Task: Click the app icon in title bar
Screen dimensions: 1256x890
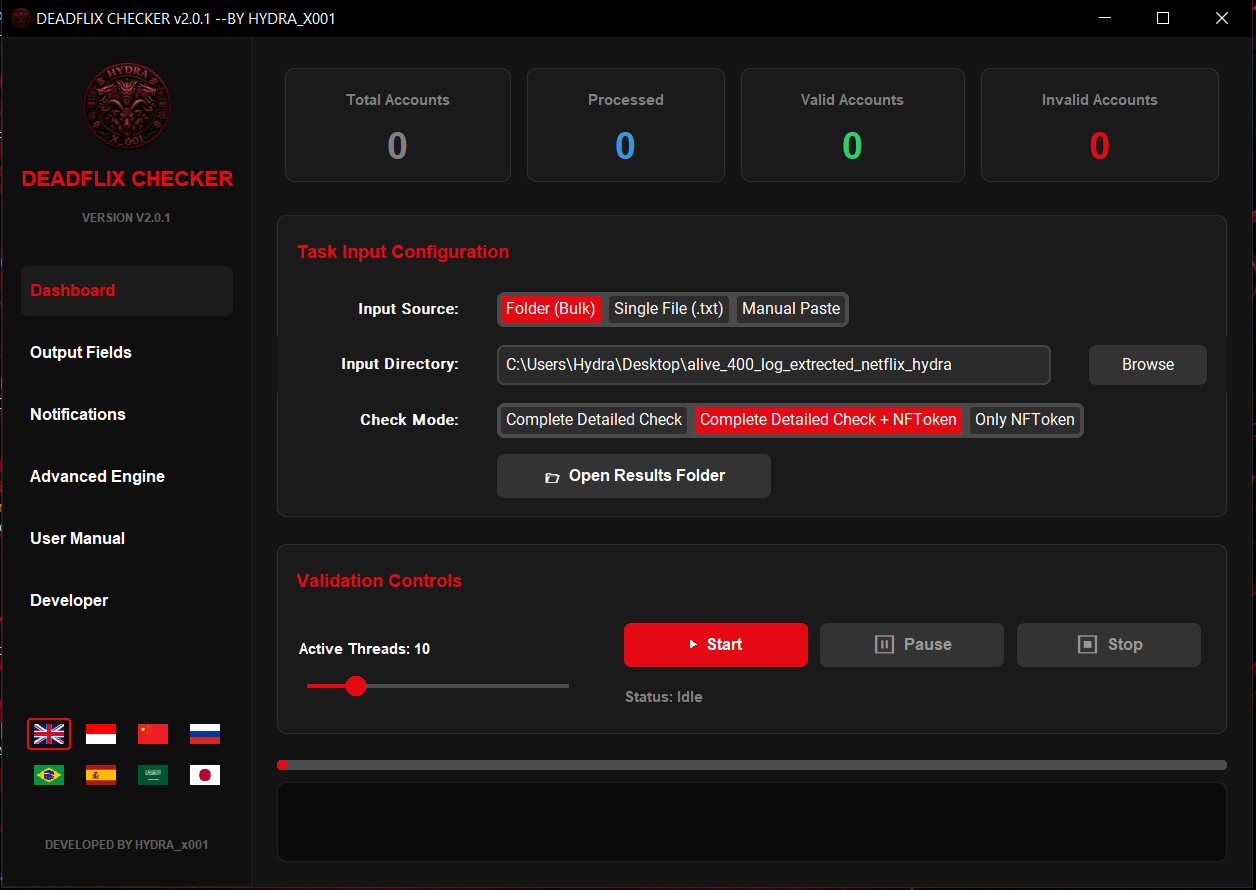Action: [20, 18]
